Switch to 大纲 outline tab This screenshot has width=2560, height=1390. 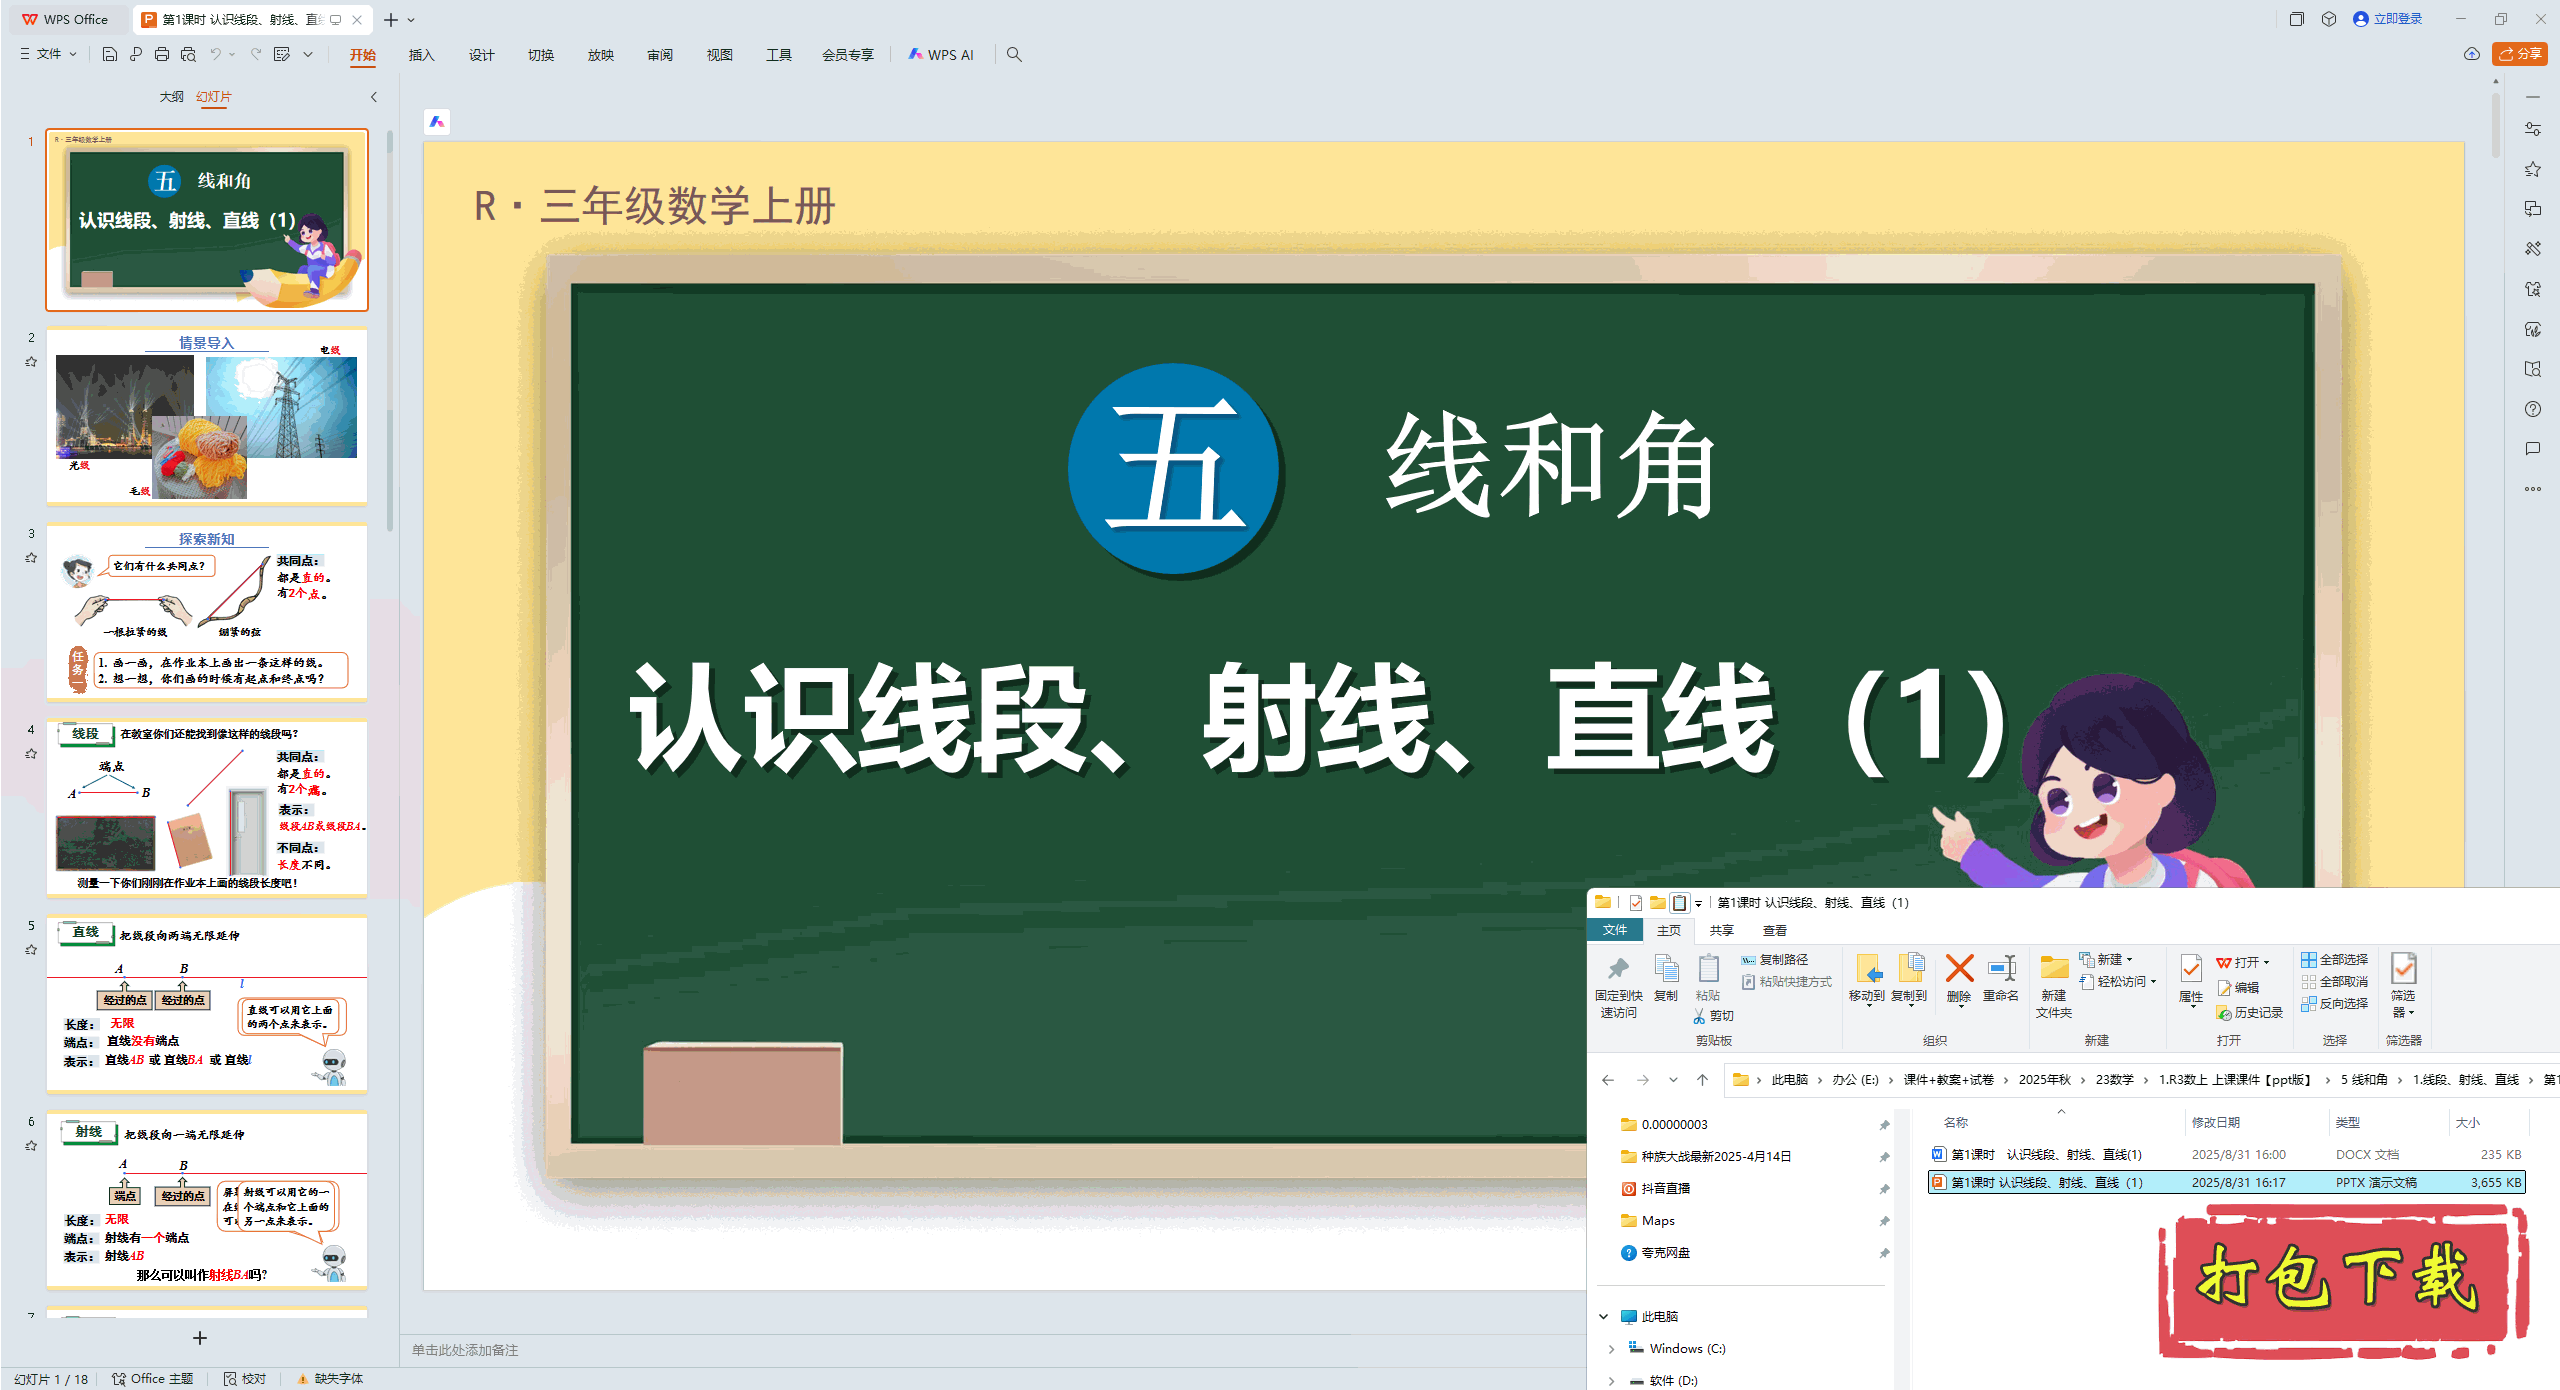point(171,97)
